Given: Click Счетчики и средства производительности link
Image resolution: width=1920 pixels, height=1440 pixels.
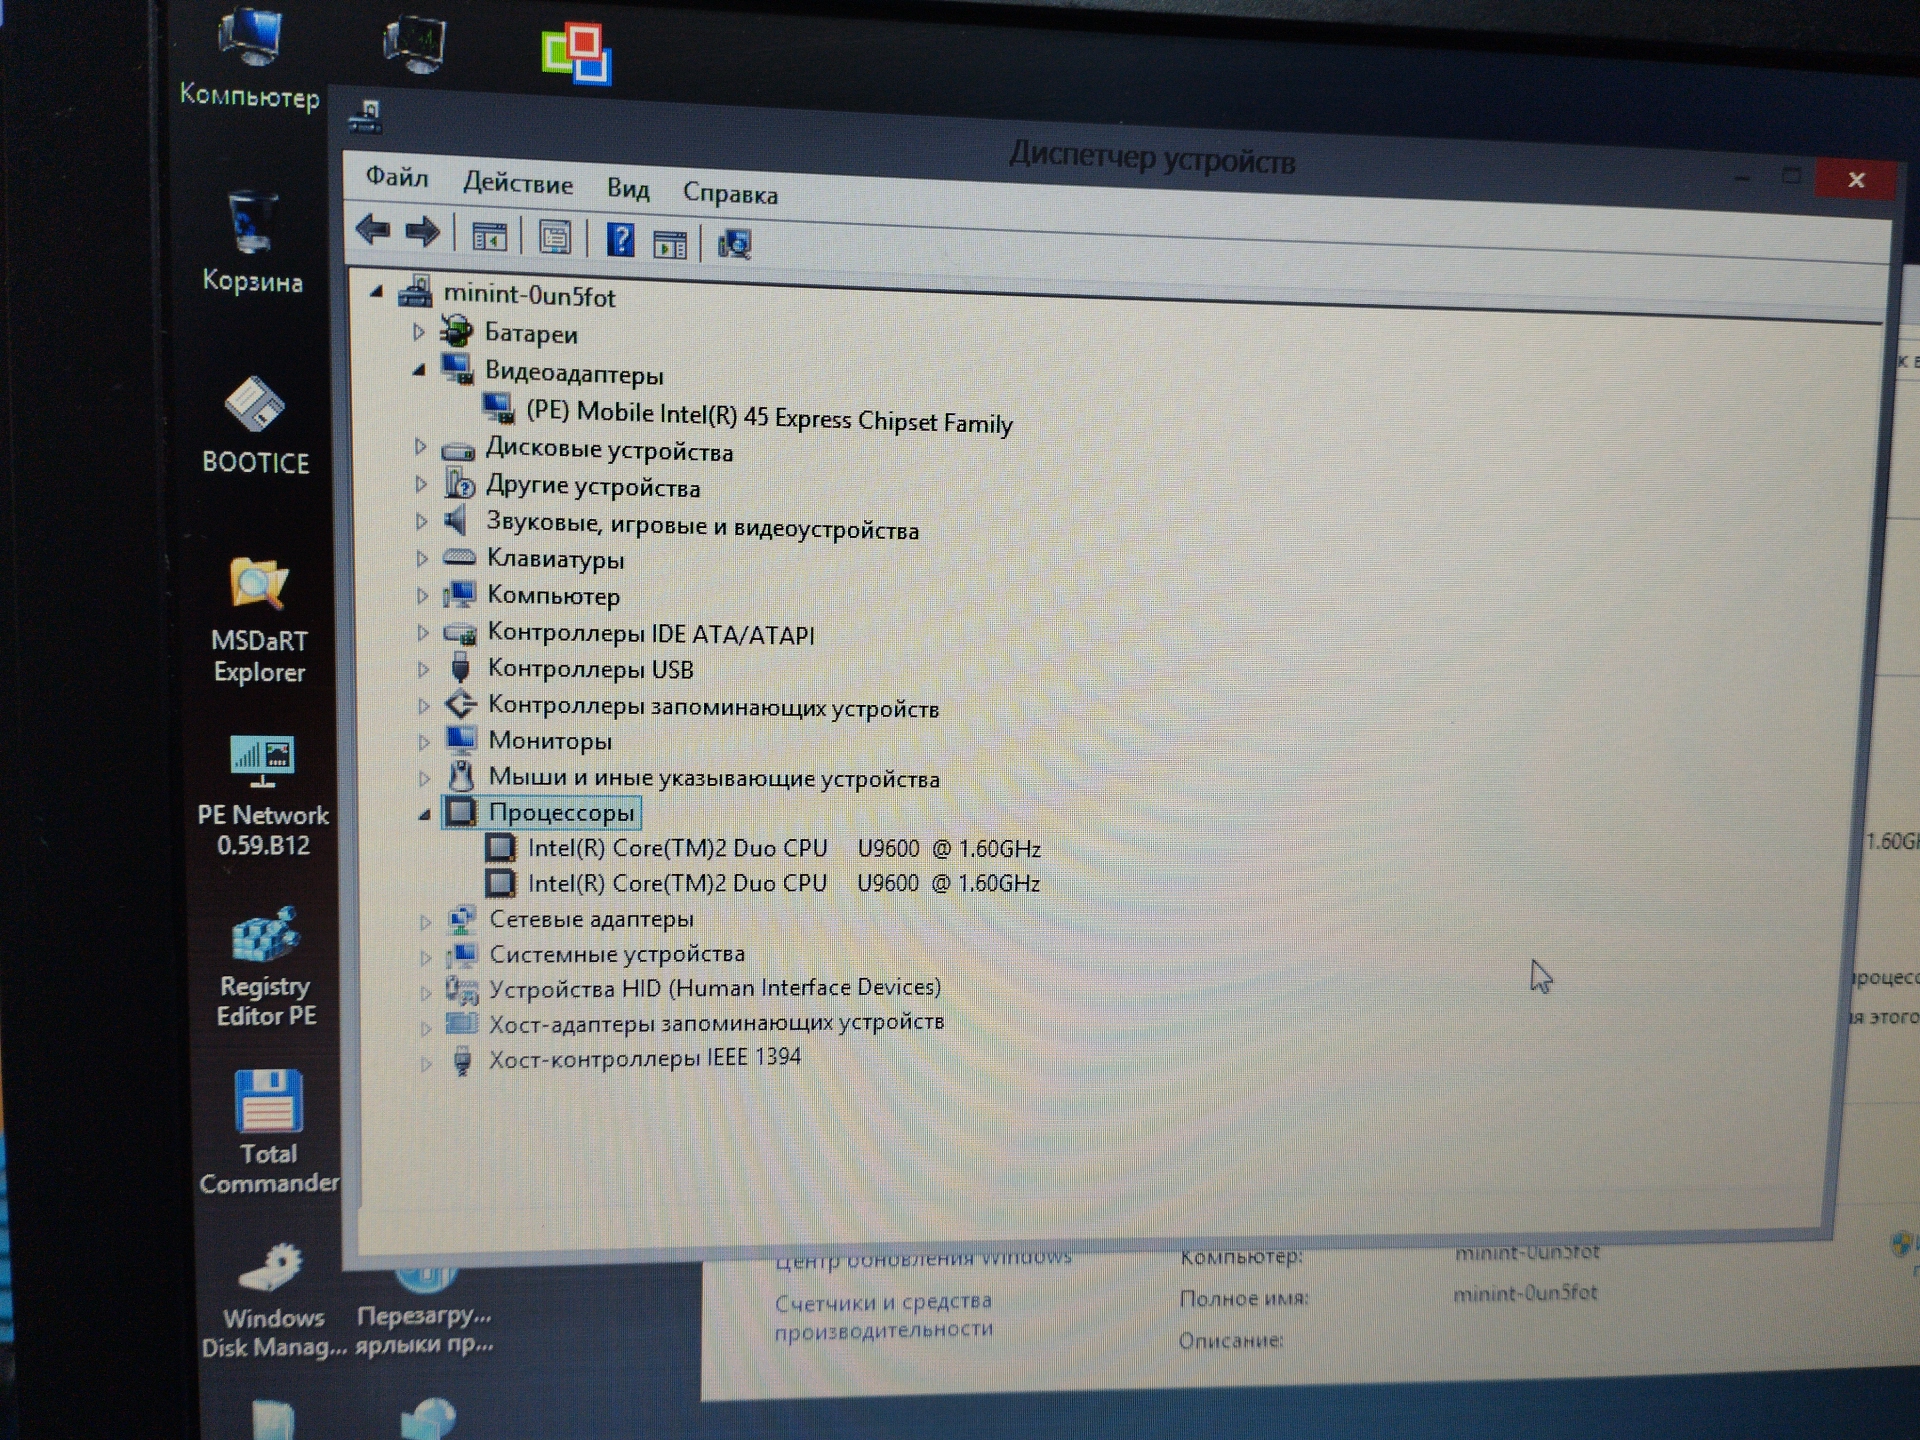Looking at the screenshot, I should [x=884, y=1315].
